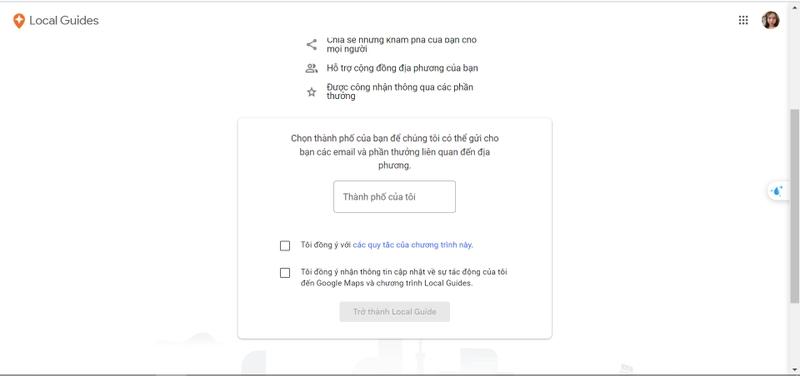Open the account profile picture
800x376 pixels.
coord(770,20)
